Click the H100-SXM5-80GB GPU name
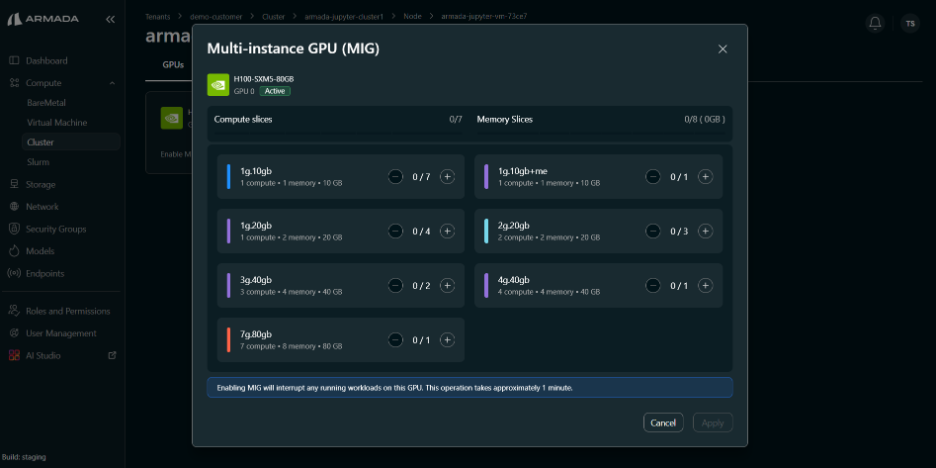936x468 pixels. (x=264, y=79)
